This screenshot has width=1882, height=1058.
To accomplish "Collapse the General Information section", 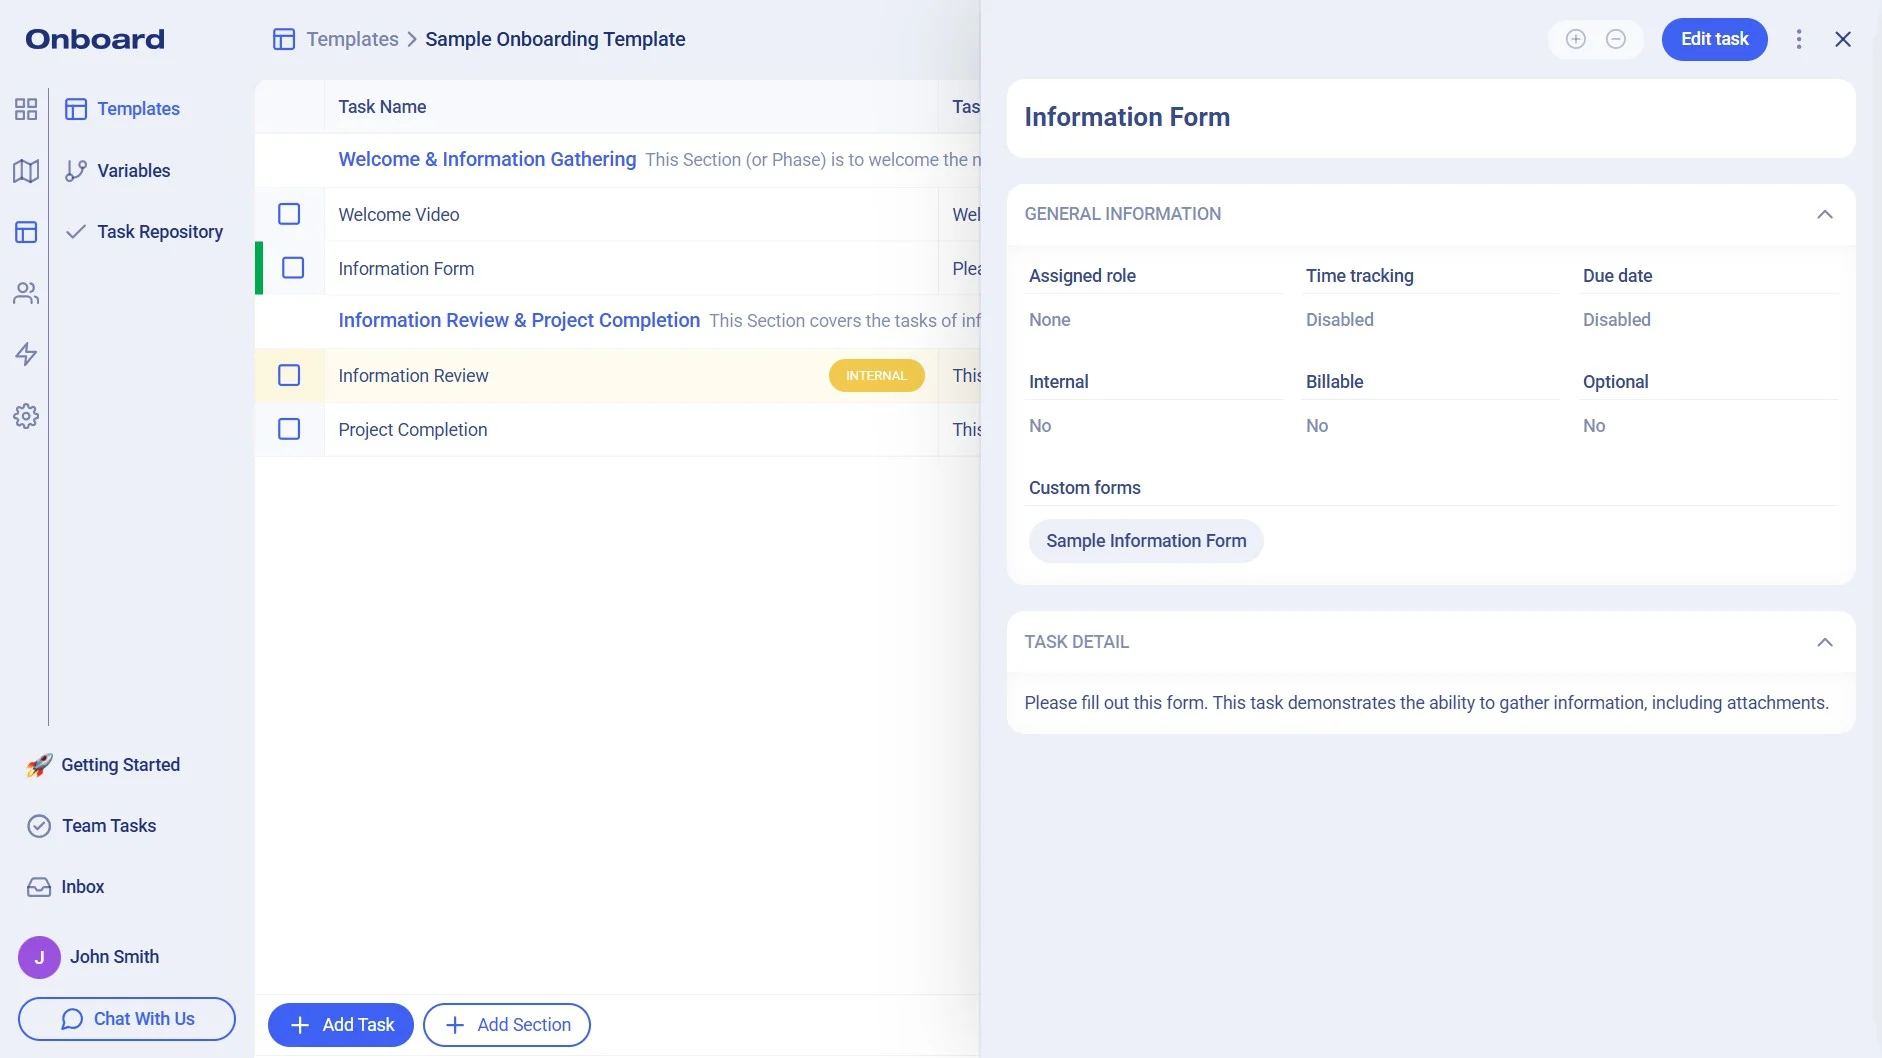I will 1825,214.
